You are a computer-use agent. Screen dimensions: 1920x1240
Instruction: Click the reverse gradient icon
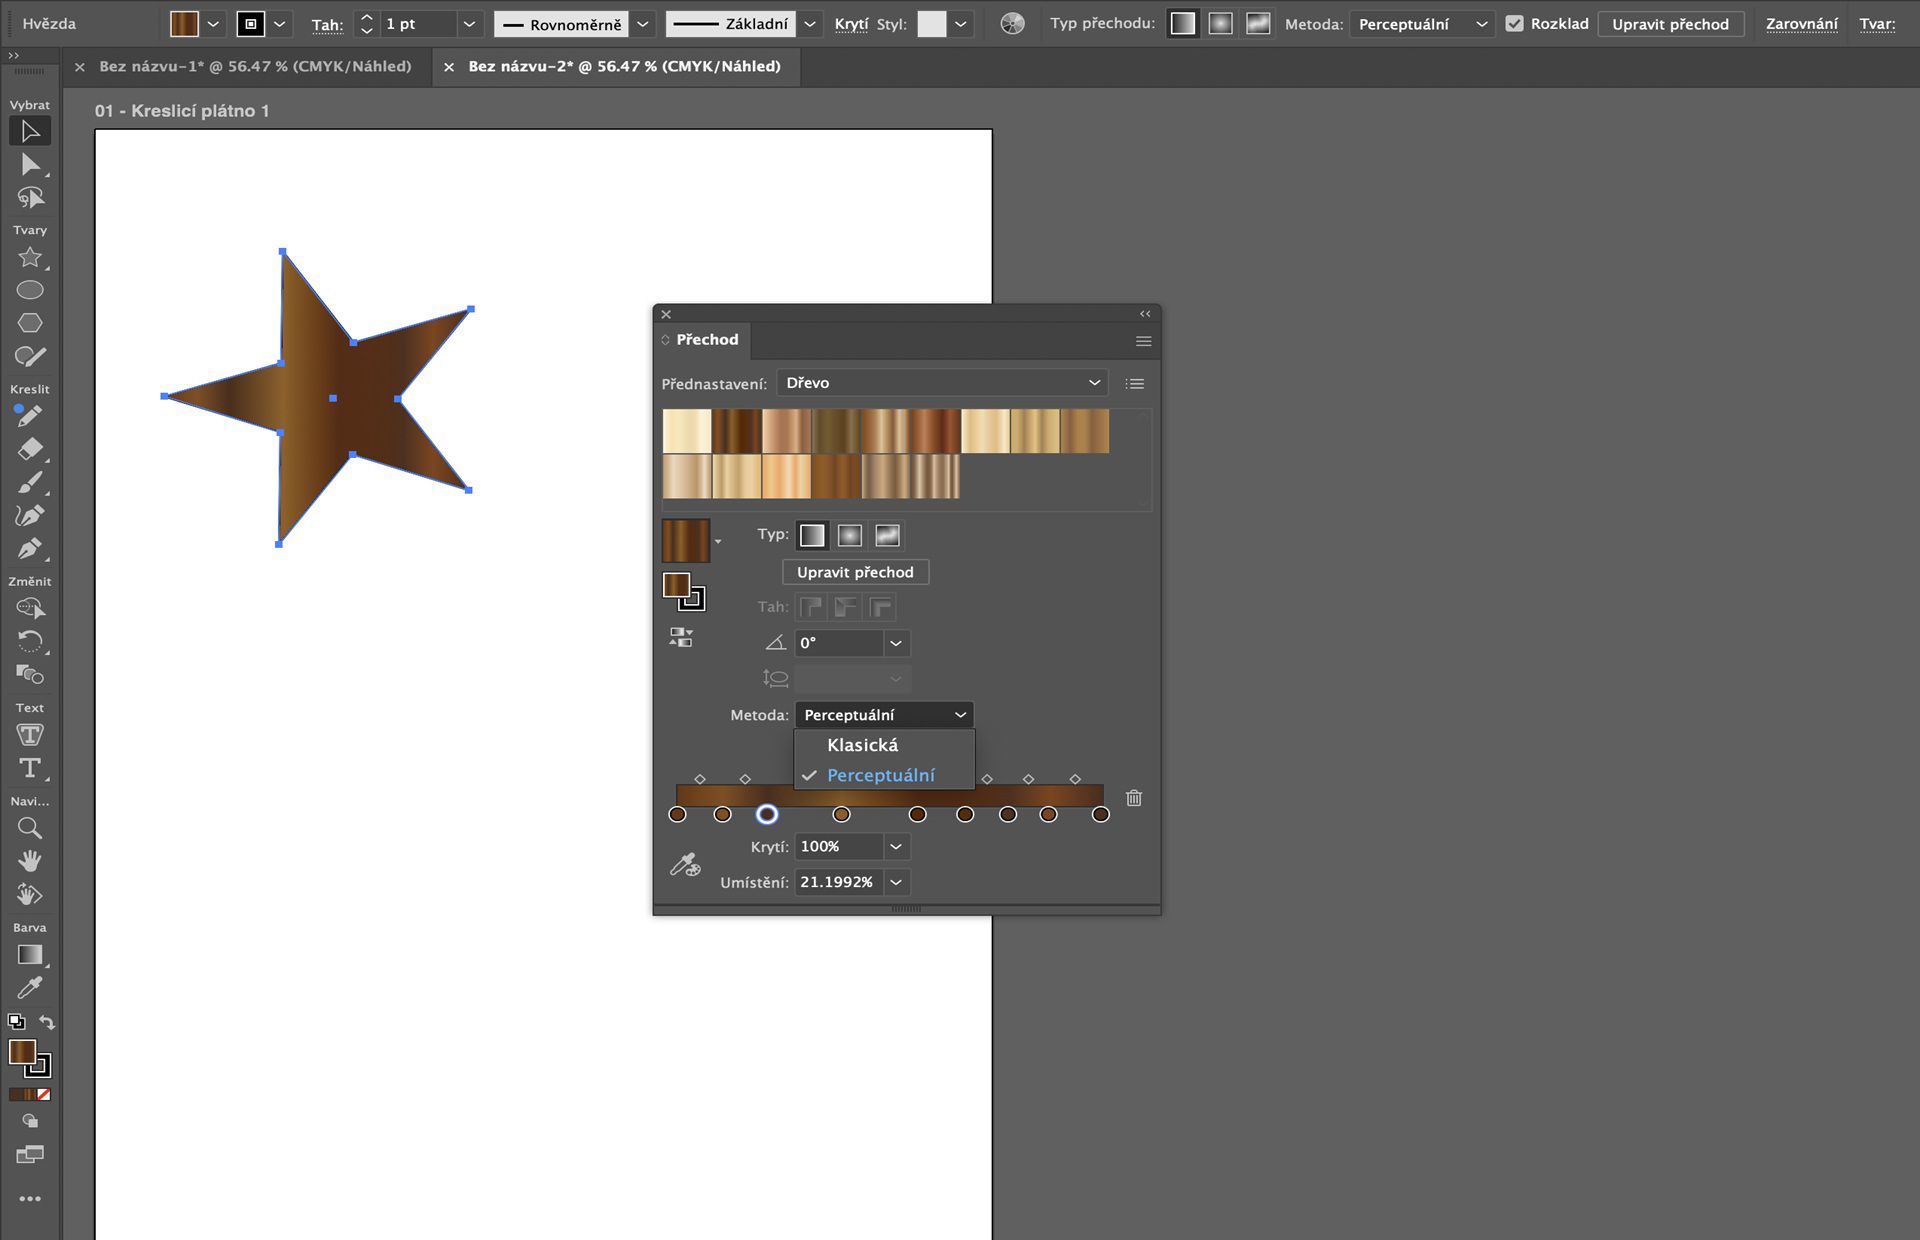pos(681,637)
